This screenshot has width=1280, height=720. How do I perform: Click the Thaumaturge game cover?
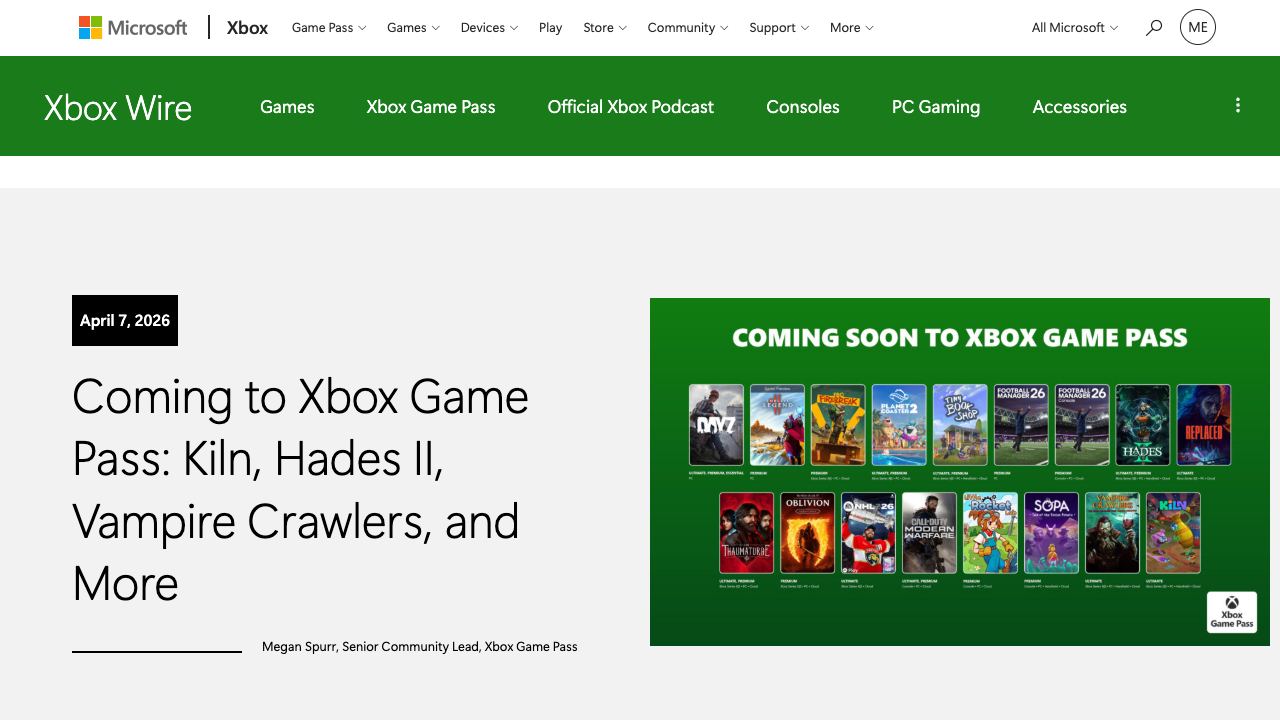coord(747,533)
